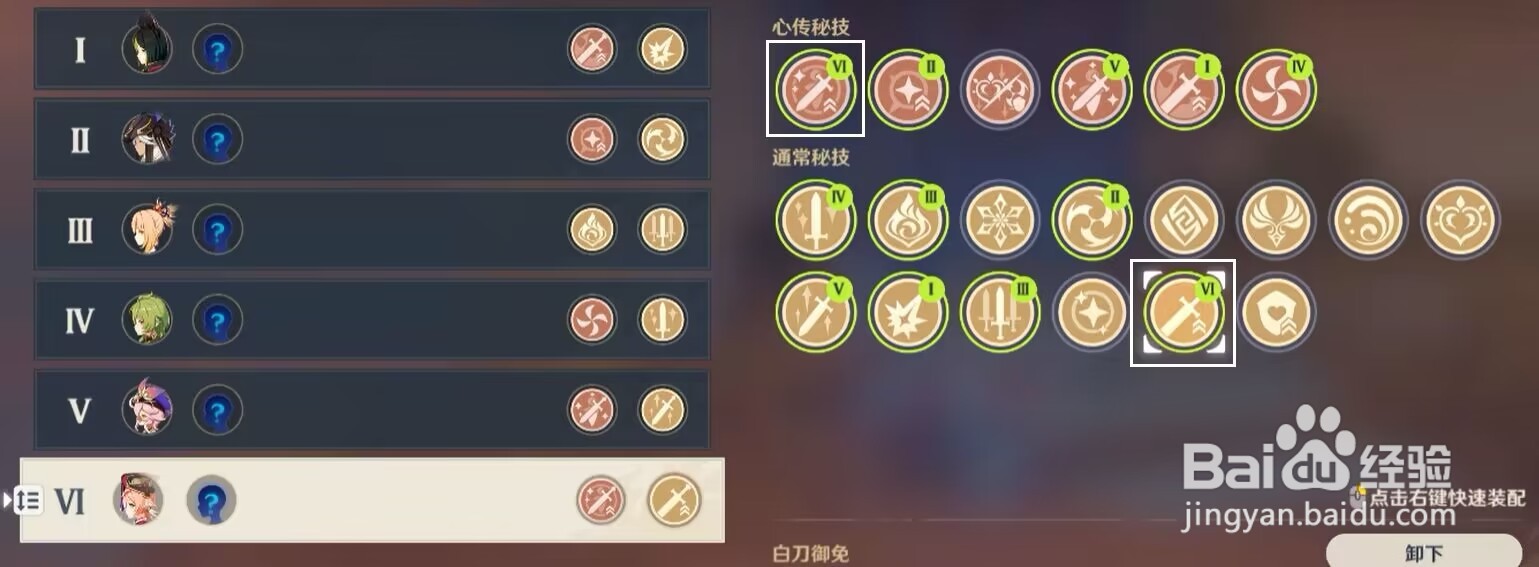Select the gold flame technique in row III

point(593,229)
